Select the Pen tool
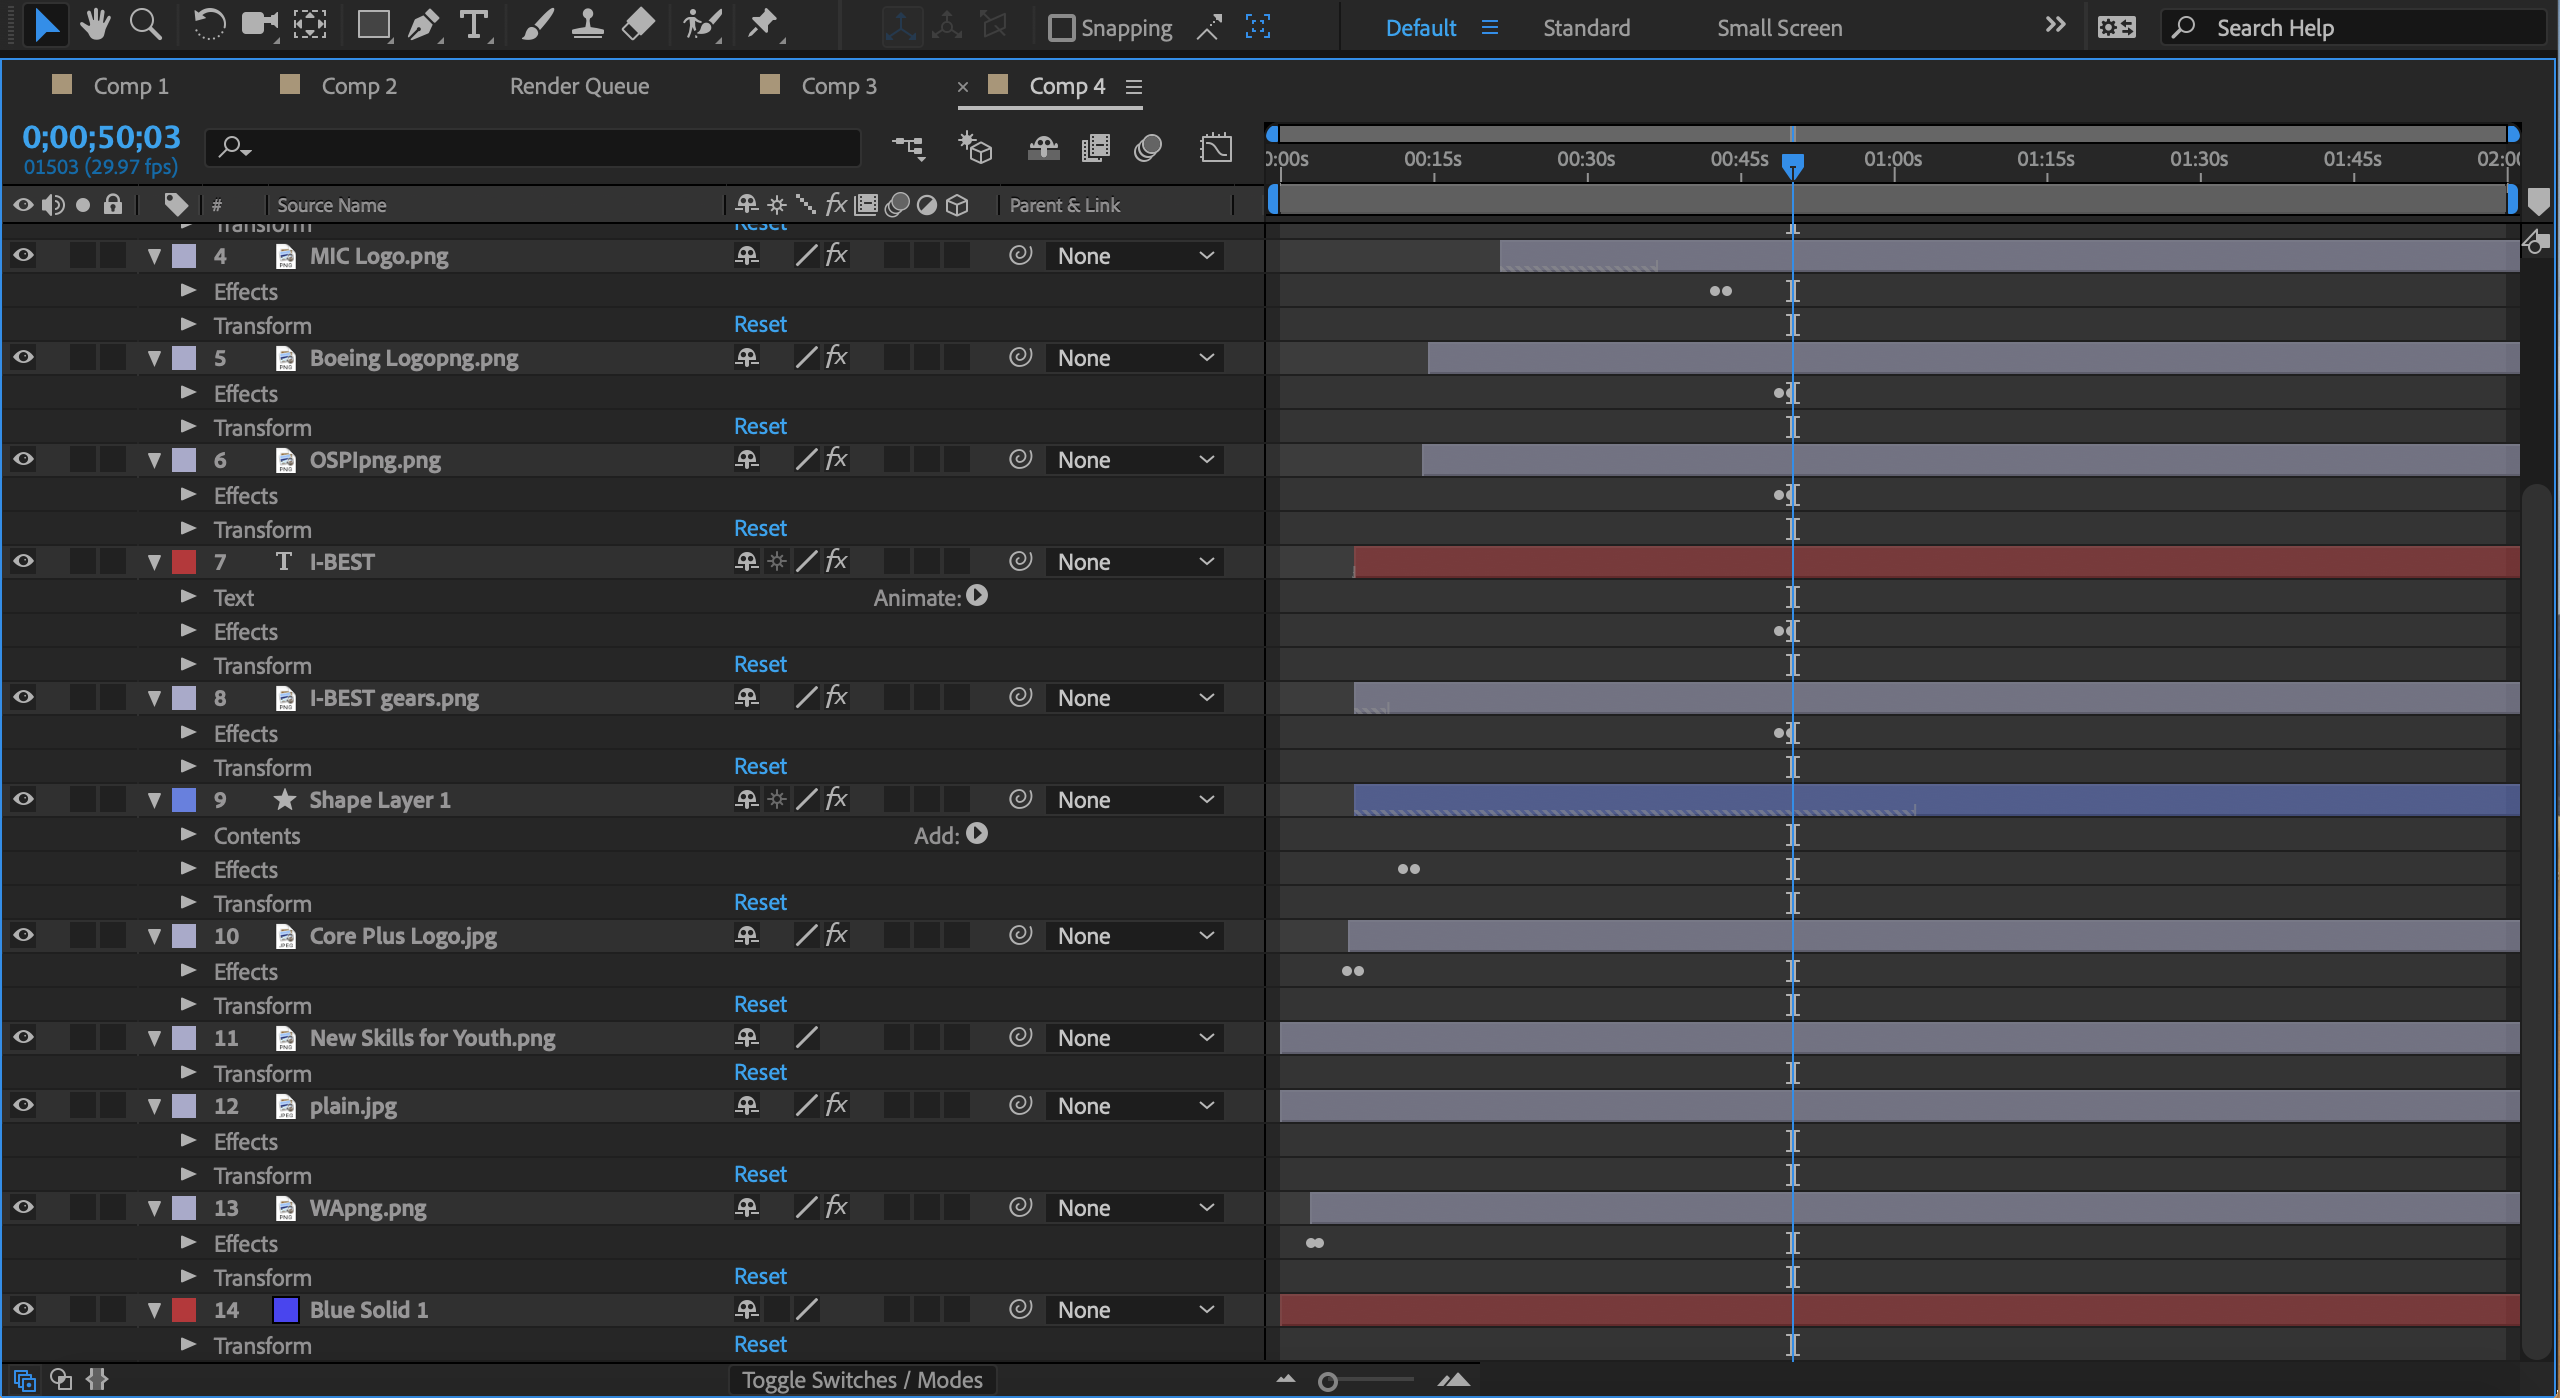The width and height of the screenshot is (2560, 1398). [x=424, y=25]
